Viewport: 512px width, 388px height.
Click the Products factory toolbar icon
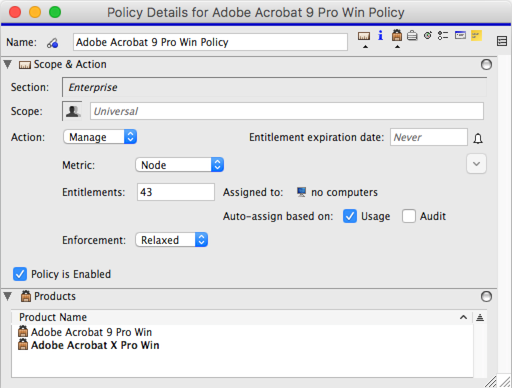coord(397,35)
